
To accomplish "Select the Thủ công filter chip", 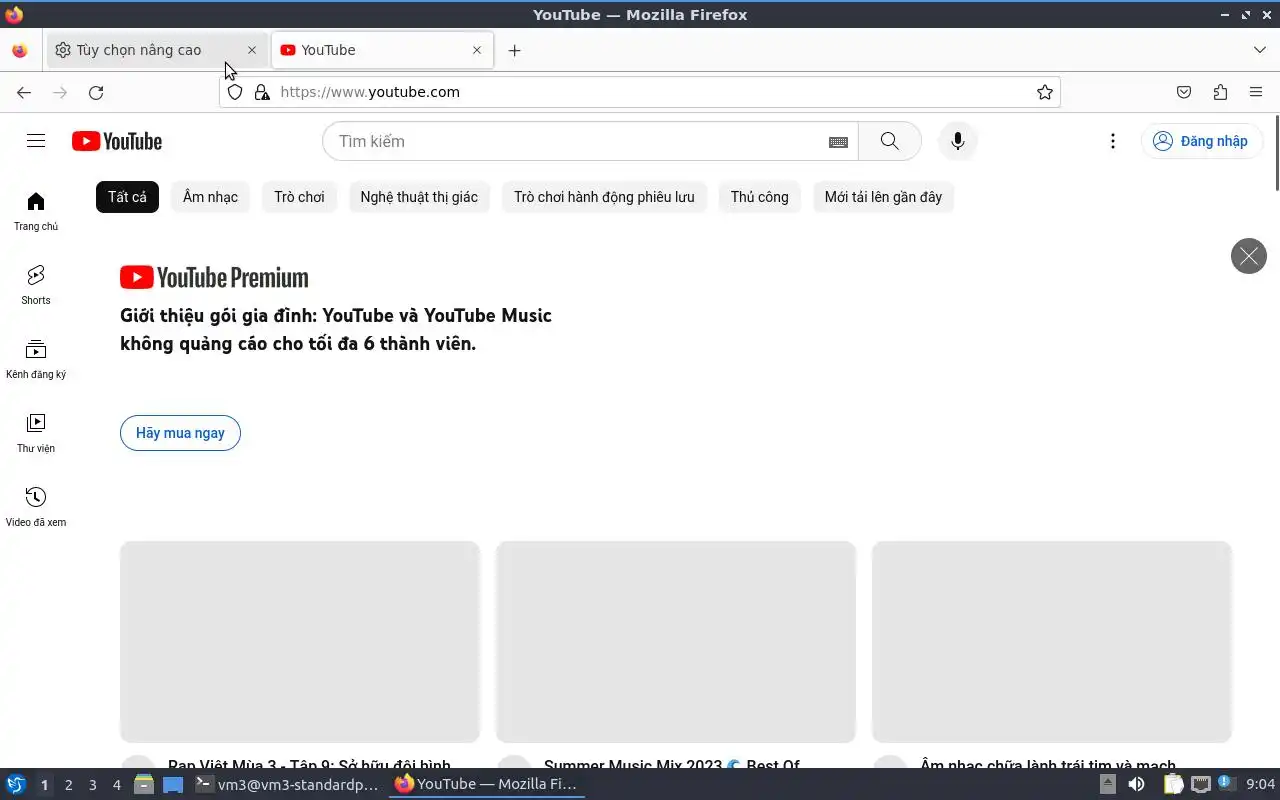I will [759, 197].
